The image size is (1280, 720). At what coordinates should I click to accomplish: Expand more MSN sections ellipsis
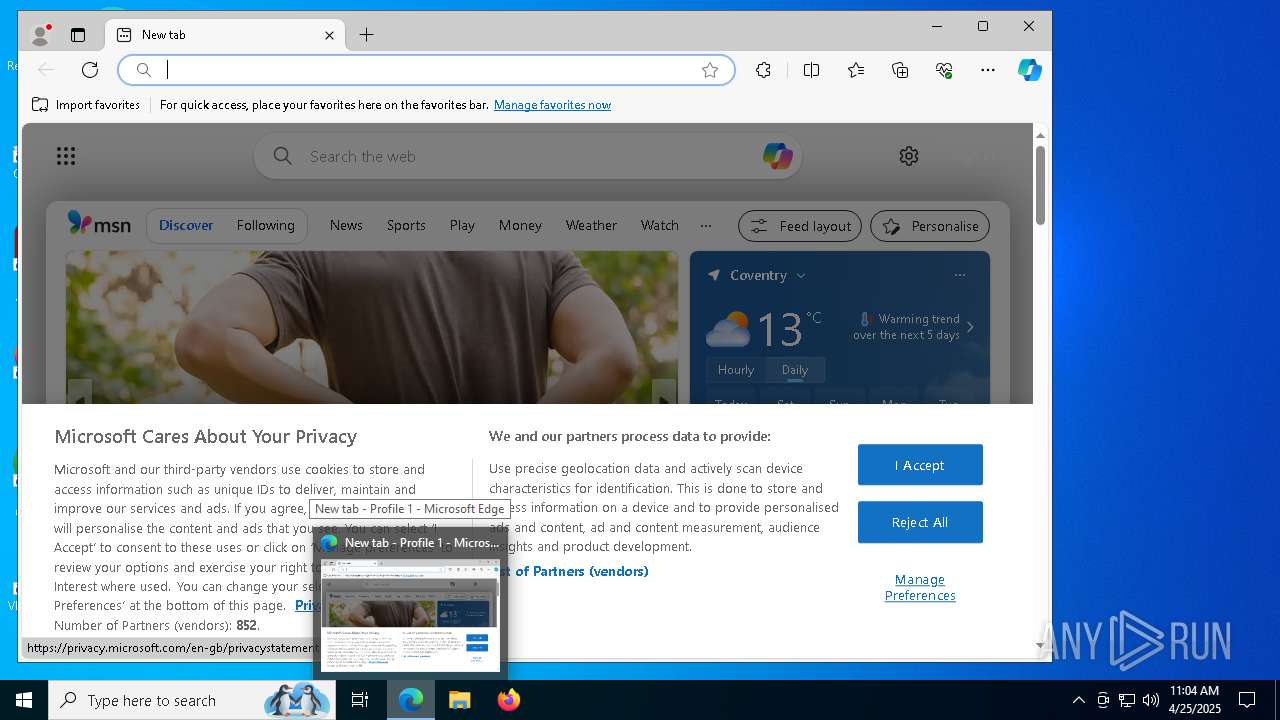tap(706, 226)
